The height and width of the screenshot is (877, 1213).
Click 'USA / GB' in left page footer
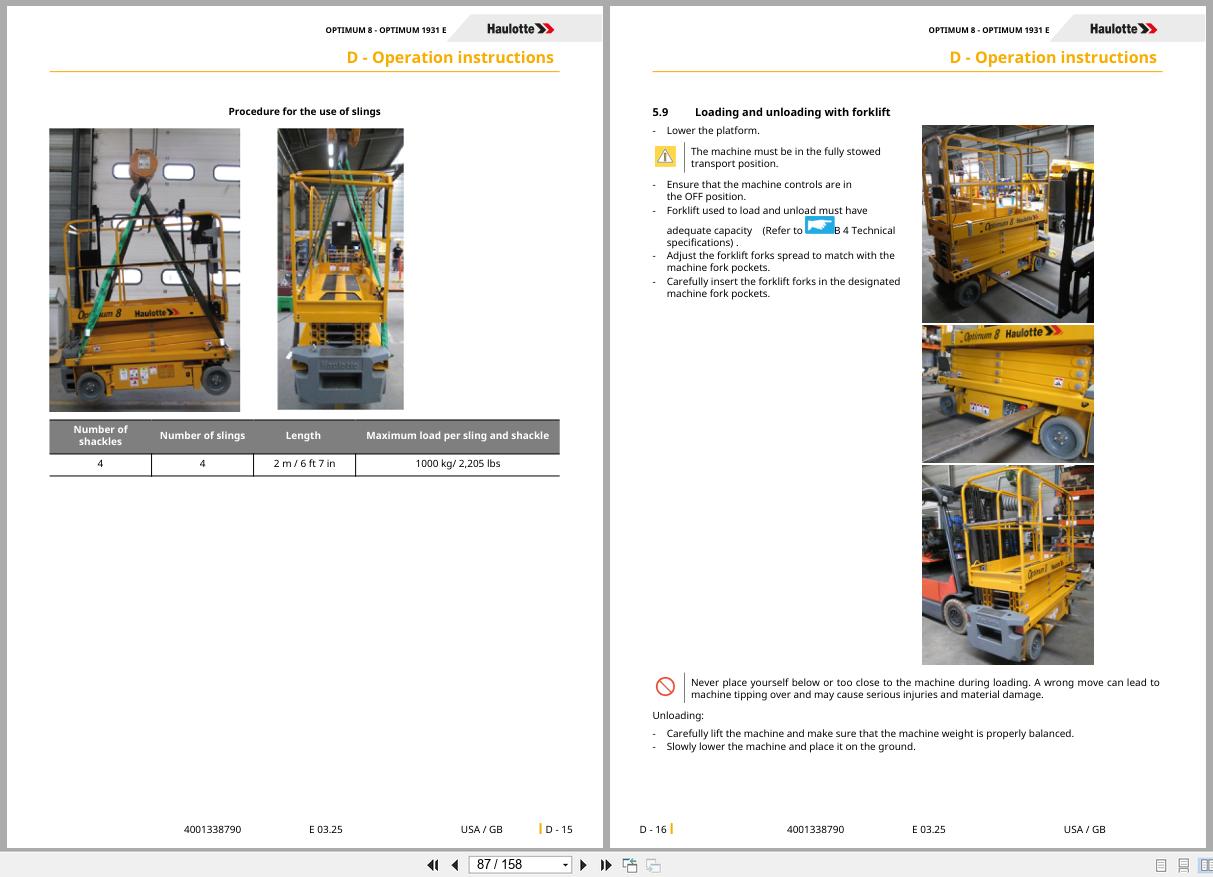[x=482, y=829]
